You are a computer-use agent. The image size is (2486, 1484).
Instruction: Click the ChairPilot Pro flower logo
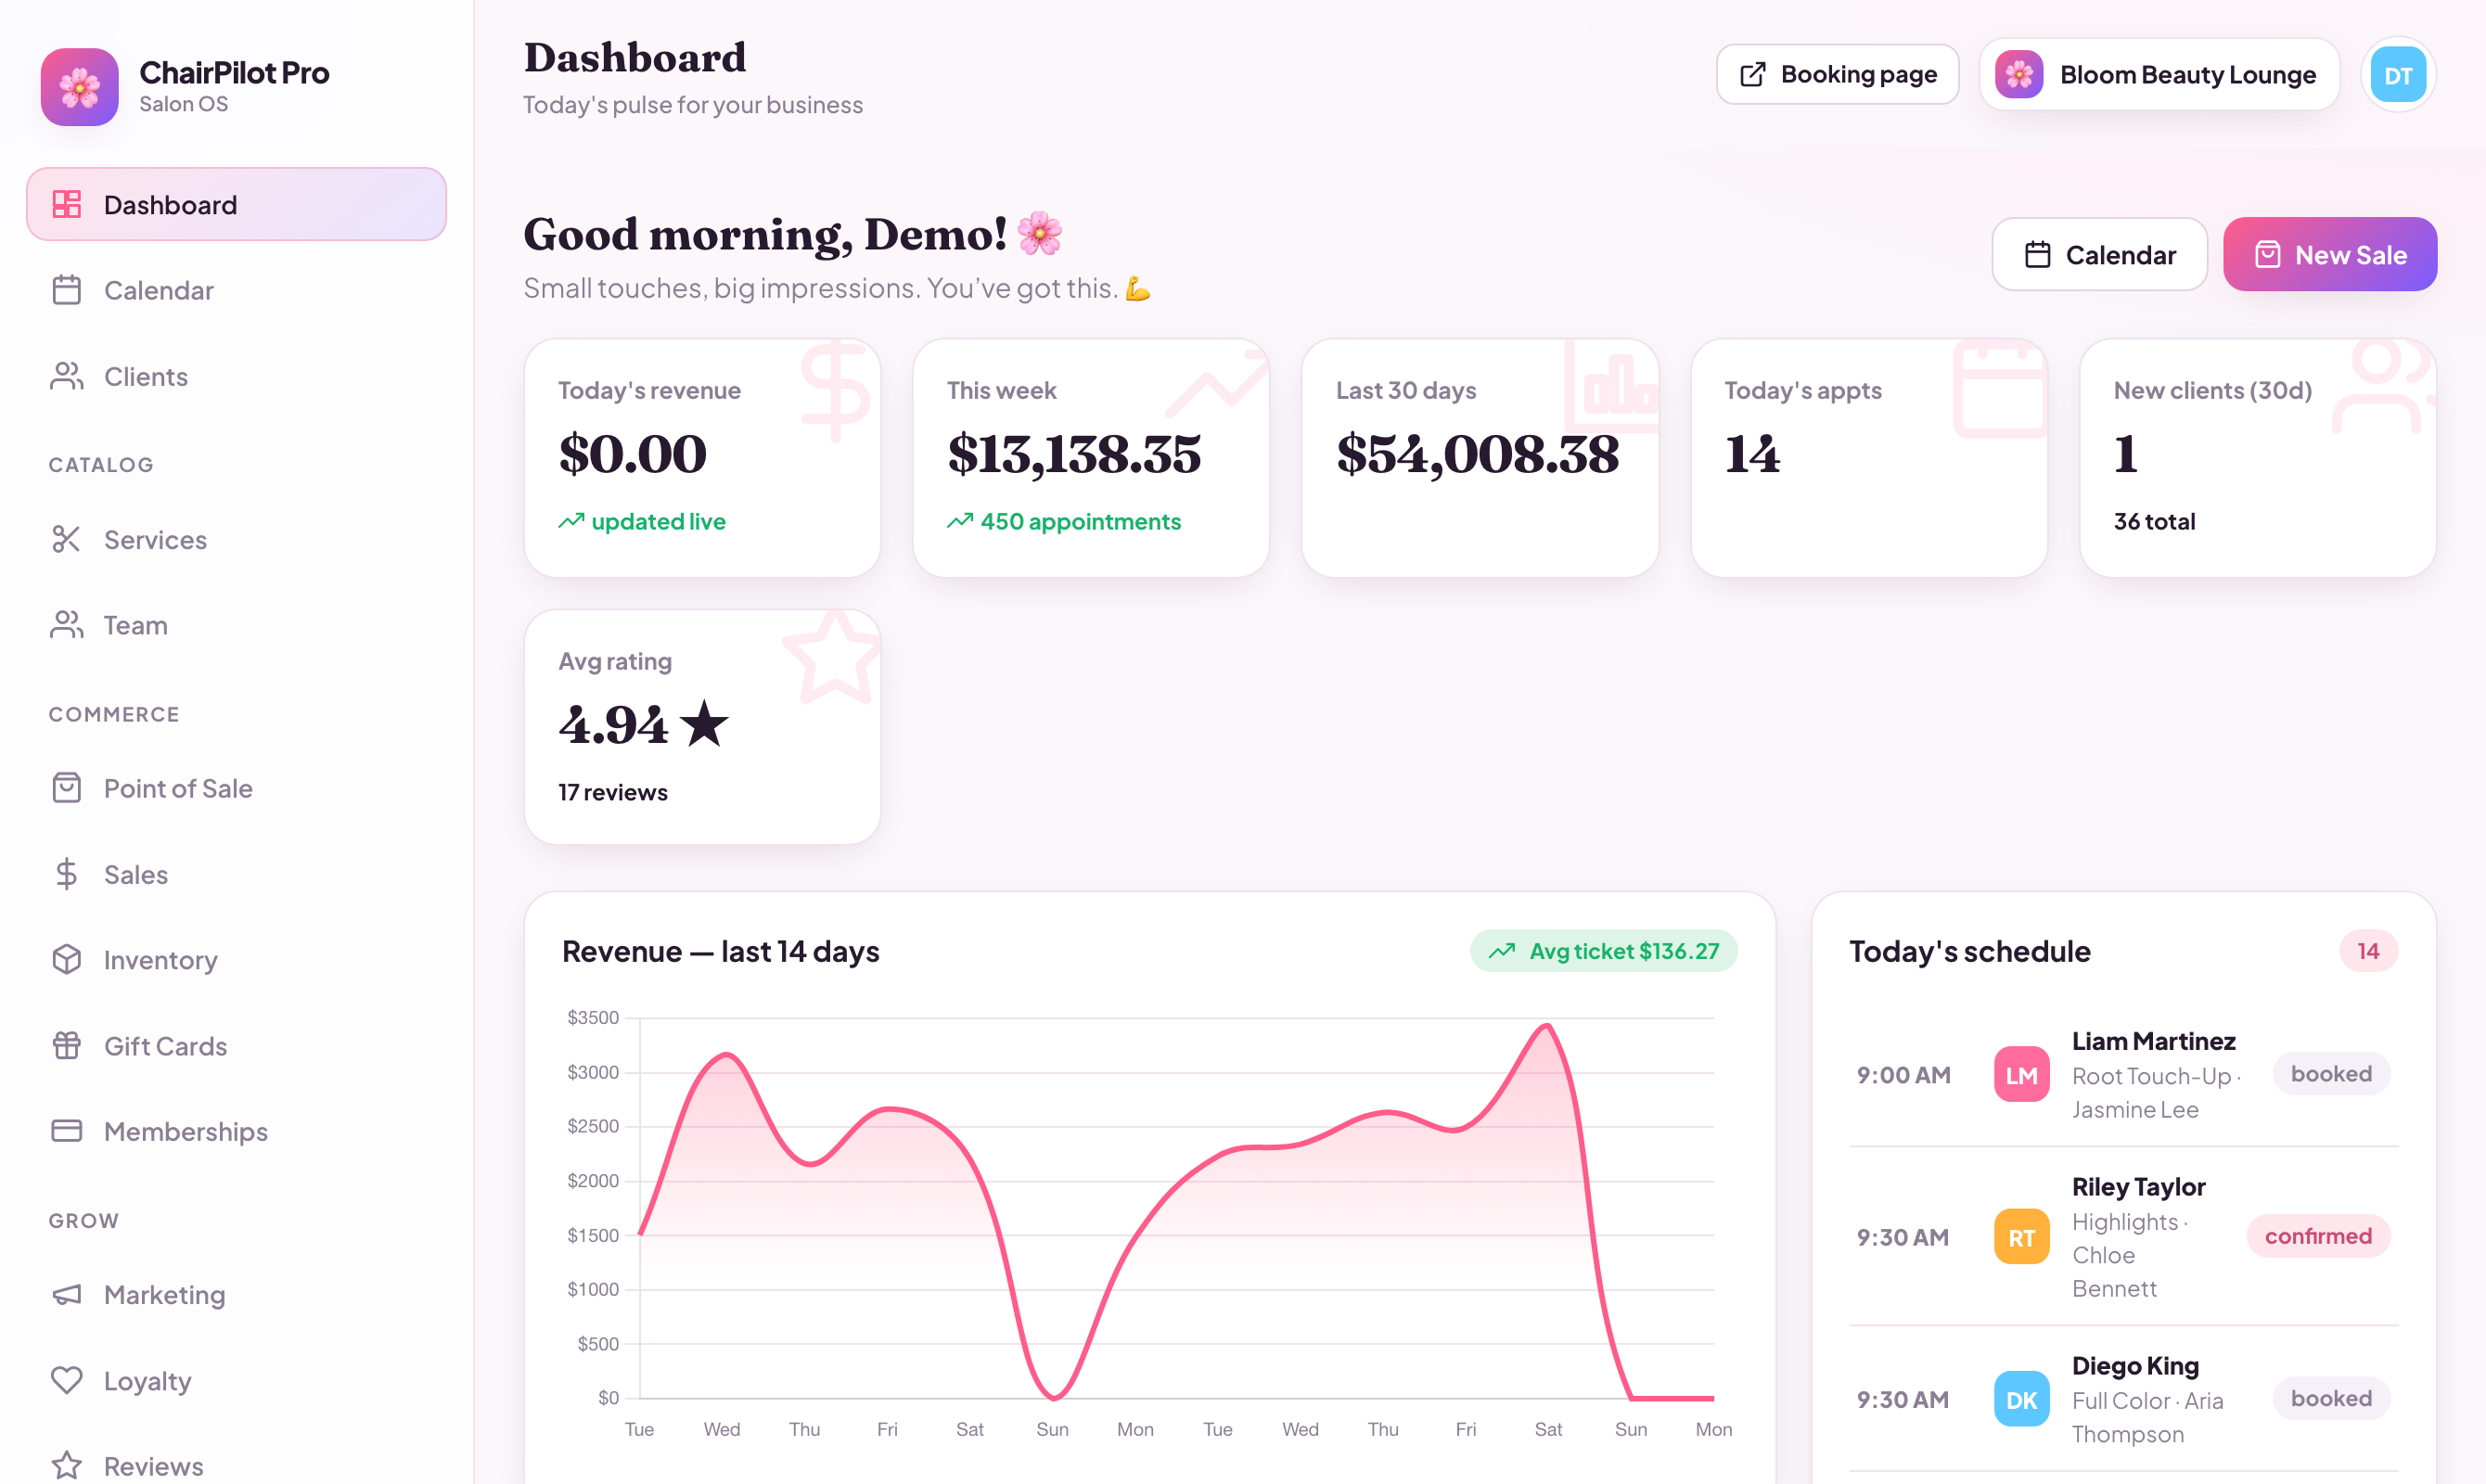click(x=79, y=87)
